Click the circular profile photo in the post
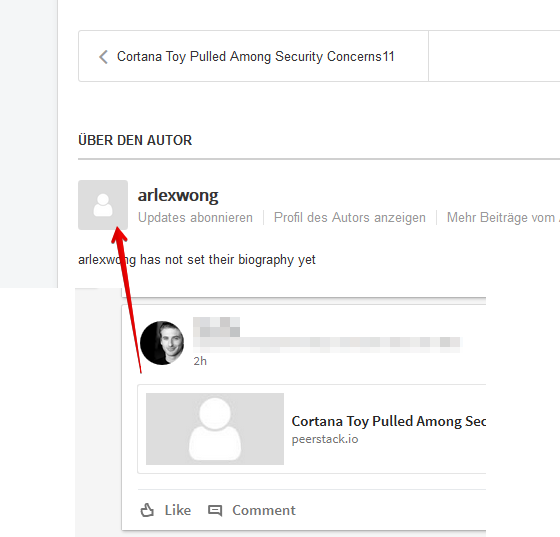The height and width of the screenshot is (537, 560). tap(162, 343)
